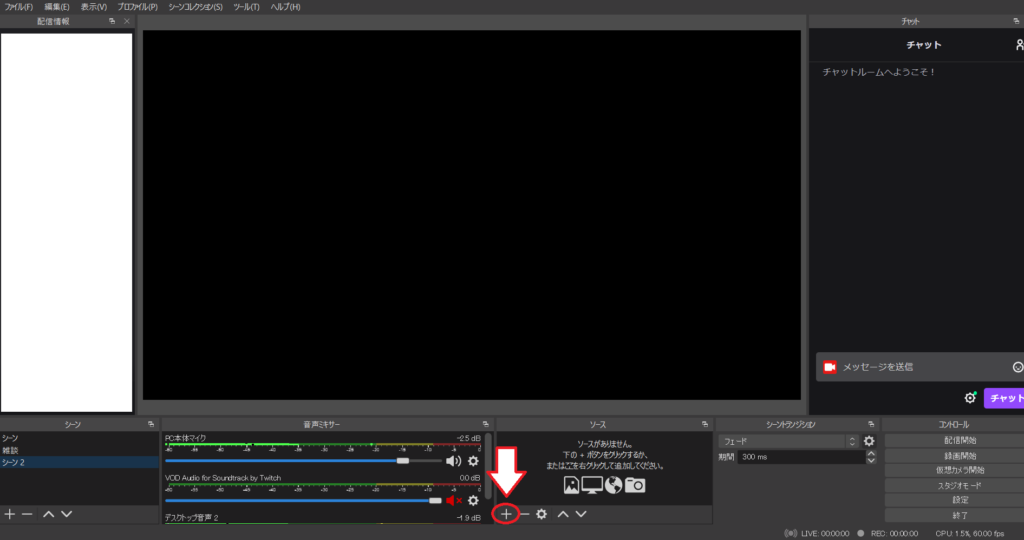
Task: Undock the シーン panel
Action: pyautogui.click(x=151, y=424)
